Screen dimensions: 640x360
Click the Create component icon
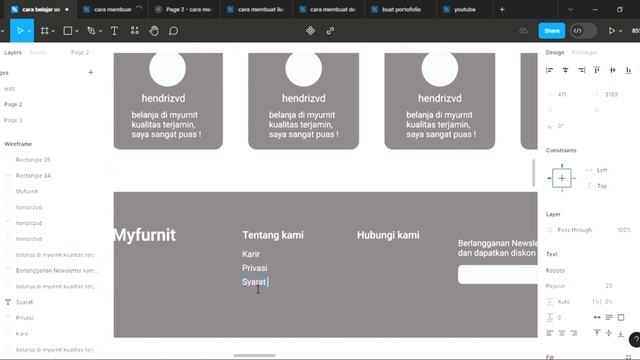(311, 31)
